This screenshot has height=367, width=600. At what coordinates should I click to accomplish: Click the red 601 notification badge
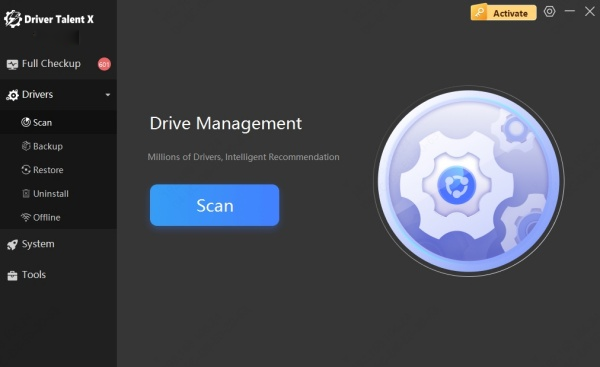point(104,64)
